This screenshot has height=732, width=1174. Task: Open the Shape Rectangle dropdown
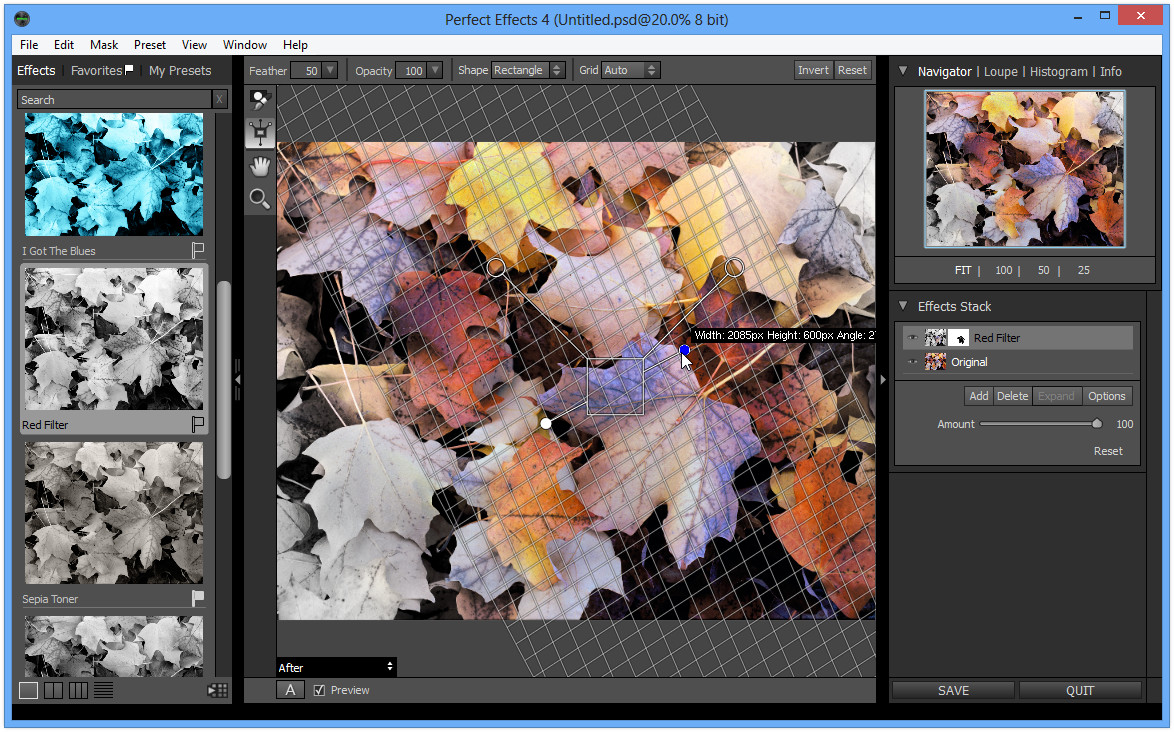[528, 70]
